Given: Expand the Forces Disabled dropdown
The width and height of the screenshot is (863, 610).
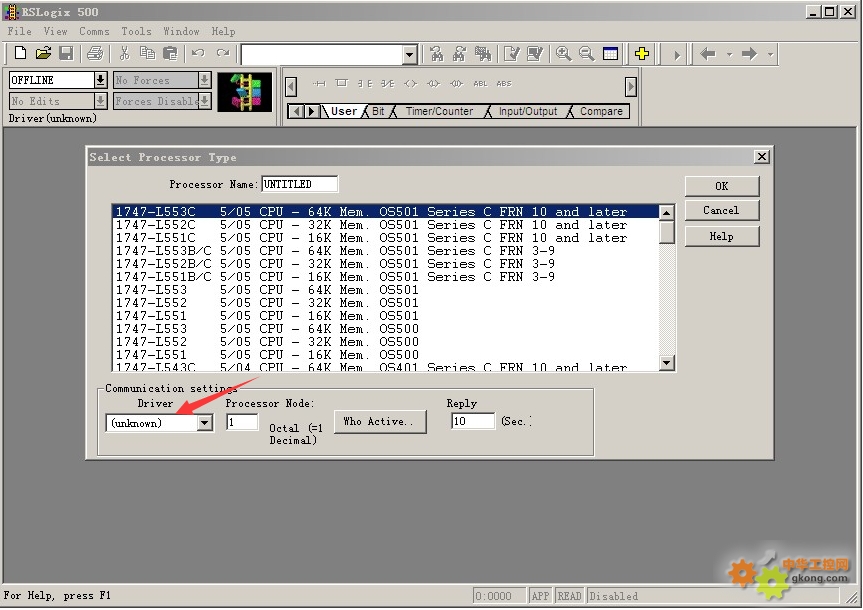Looking at the screenshot, I should tap(204, 101).
